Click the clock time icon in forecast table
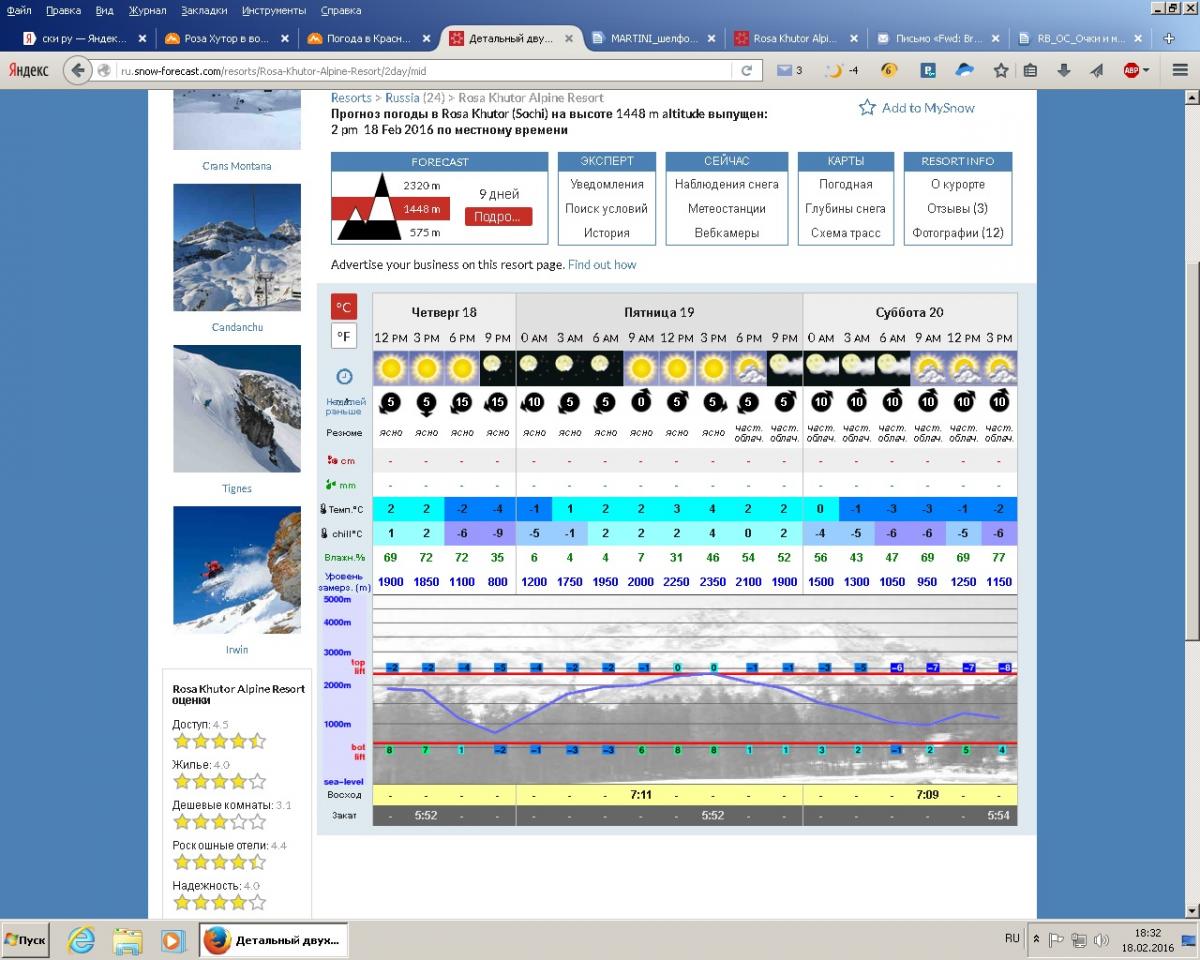1200x960 pixels. (344, 376)
